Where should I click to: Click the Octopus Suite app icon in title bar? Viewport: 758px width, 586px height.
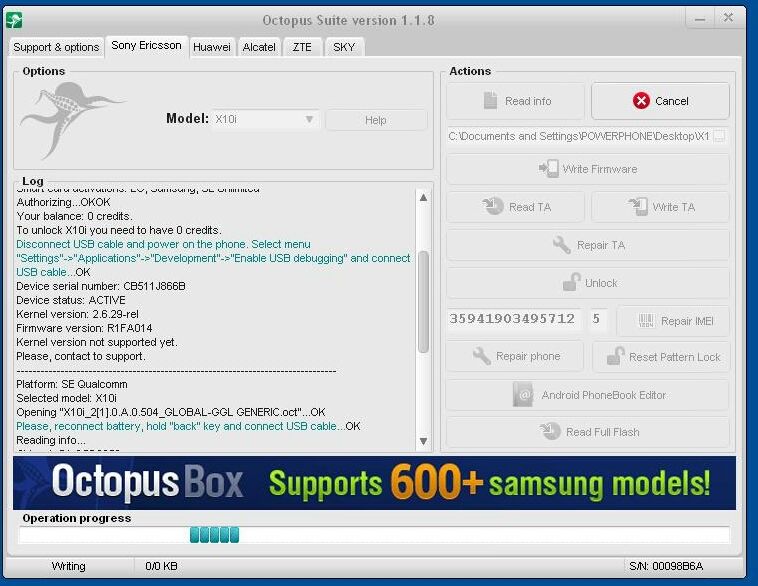pyautogui.click(x=14, y=21)
